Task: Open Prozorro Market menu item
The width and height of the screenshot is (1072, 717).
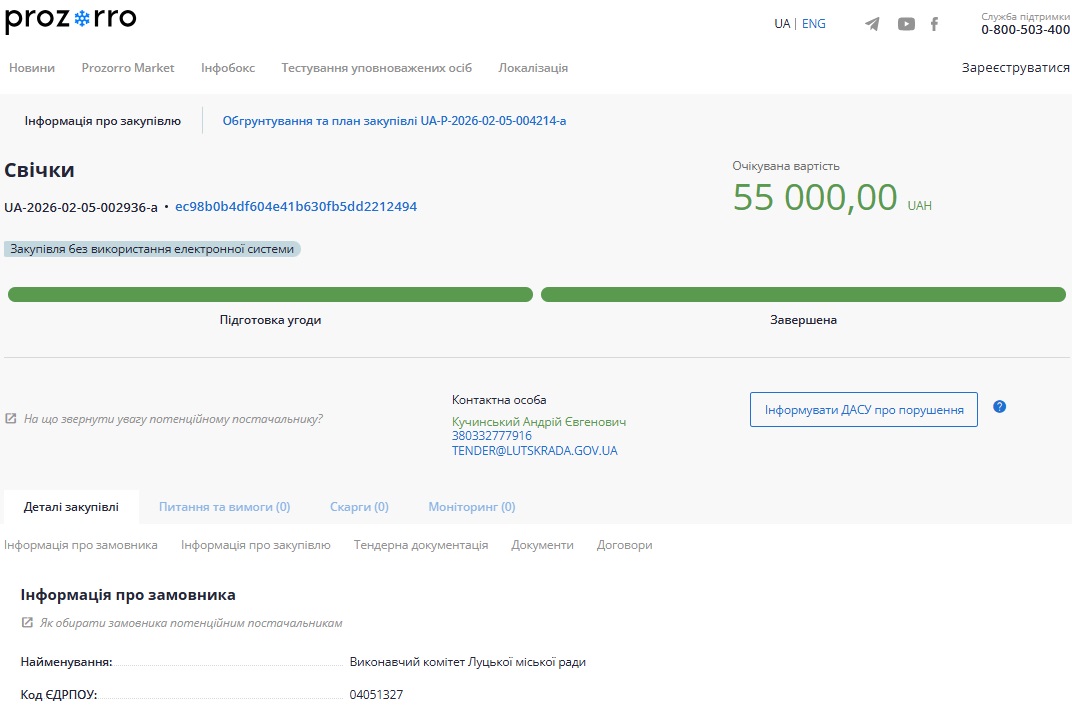Action: pos(128,68)
